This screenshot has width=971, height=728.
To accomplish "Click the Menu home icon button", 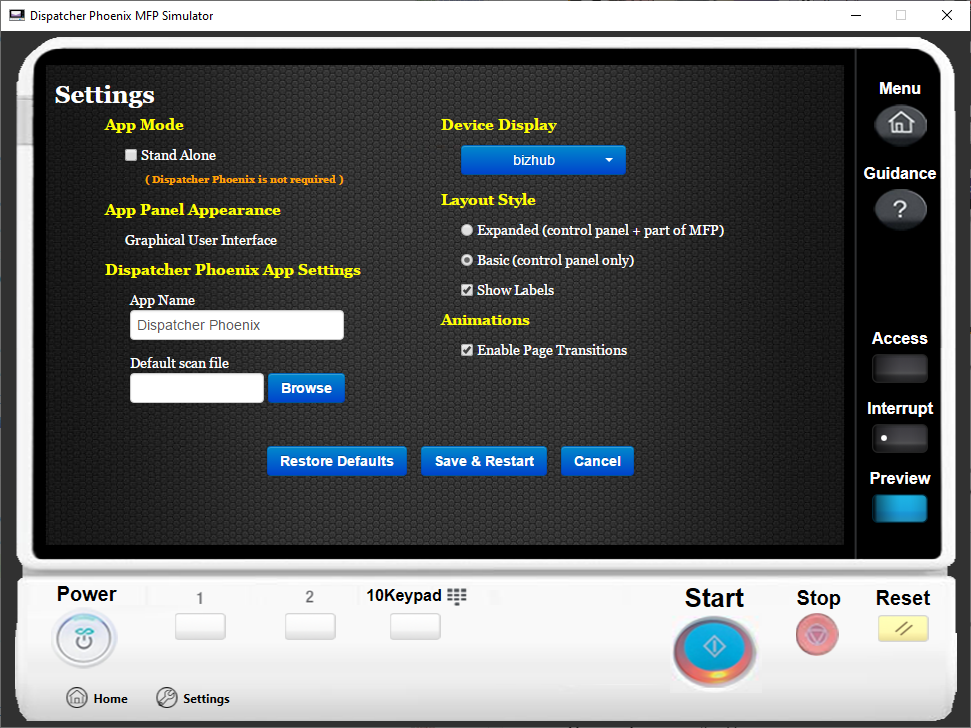I will [900, 124].
